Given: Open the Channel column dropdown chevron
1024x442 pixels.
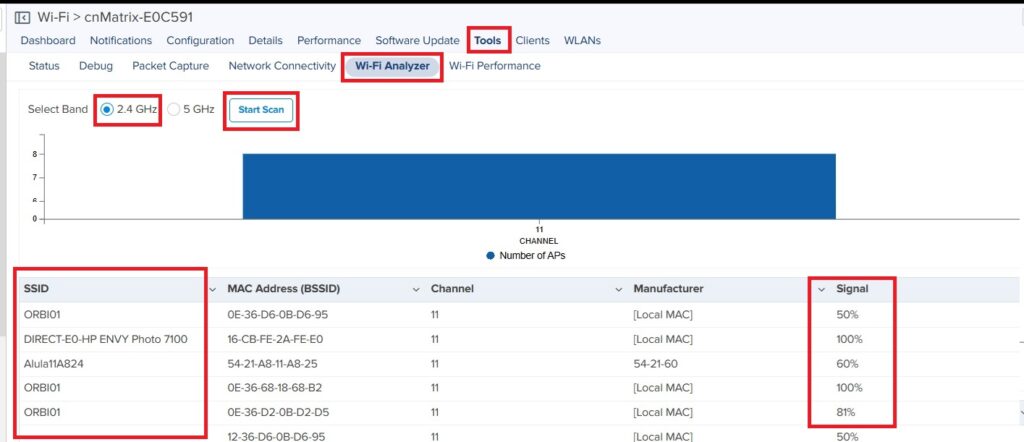Looking at the screenshot, I should [619, 289].
